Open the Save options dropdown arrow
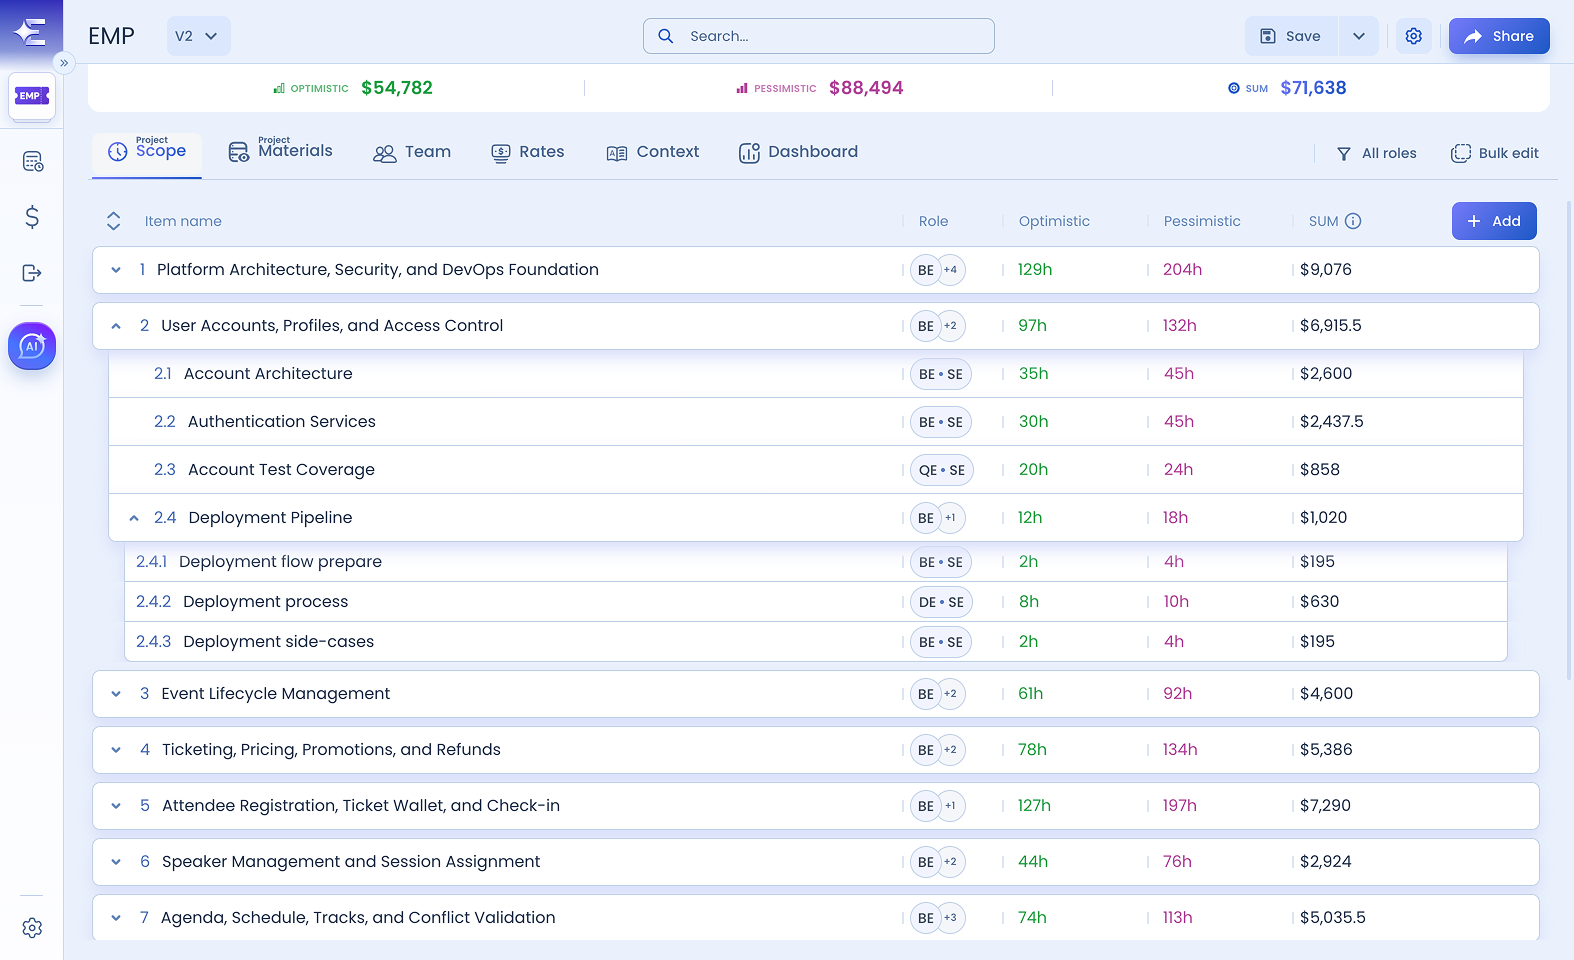The width and height of the screenshot is (1574, 960). tap(1359, 36)
